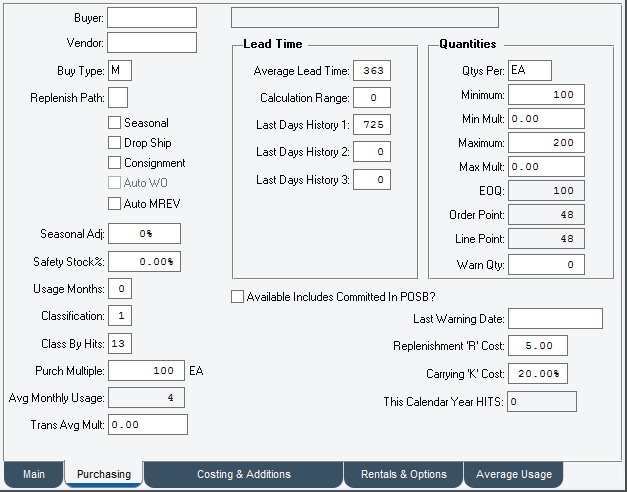The width and height of the screenshot is (627, 492).
Task: Edit the Minimum quantity field
Action: [x=545, y=95]
